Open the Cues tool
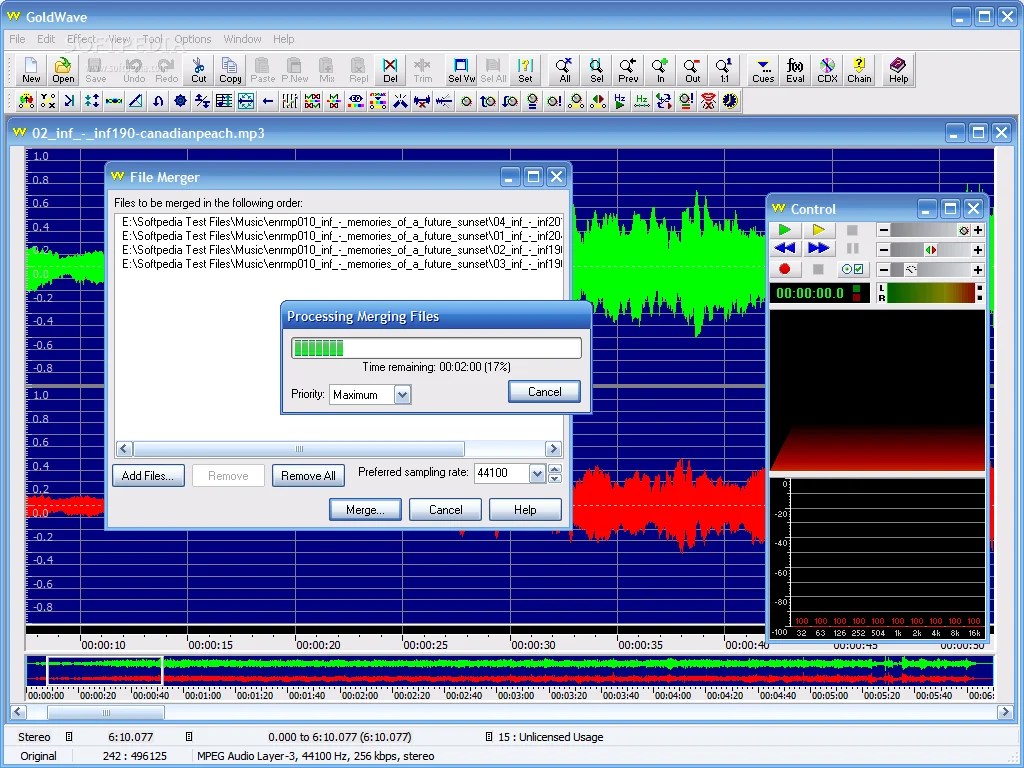1024x768 pixels. tap(763, 69)
